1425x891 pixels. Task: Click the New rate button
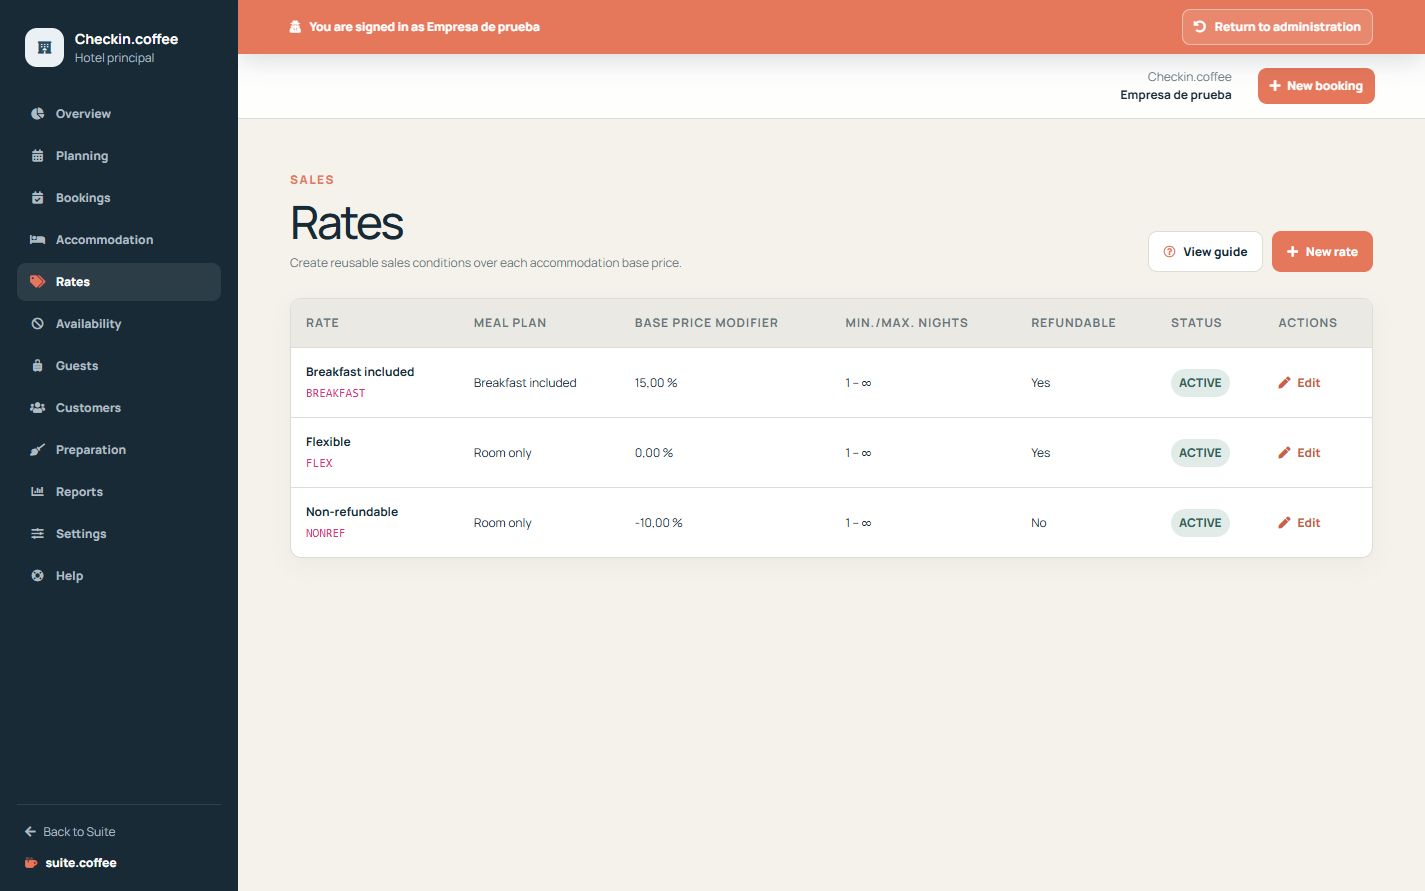(1322, 252)
